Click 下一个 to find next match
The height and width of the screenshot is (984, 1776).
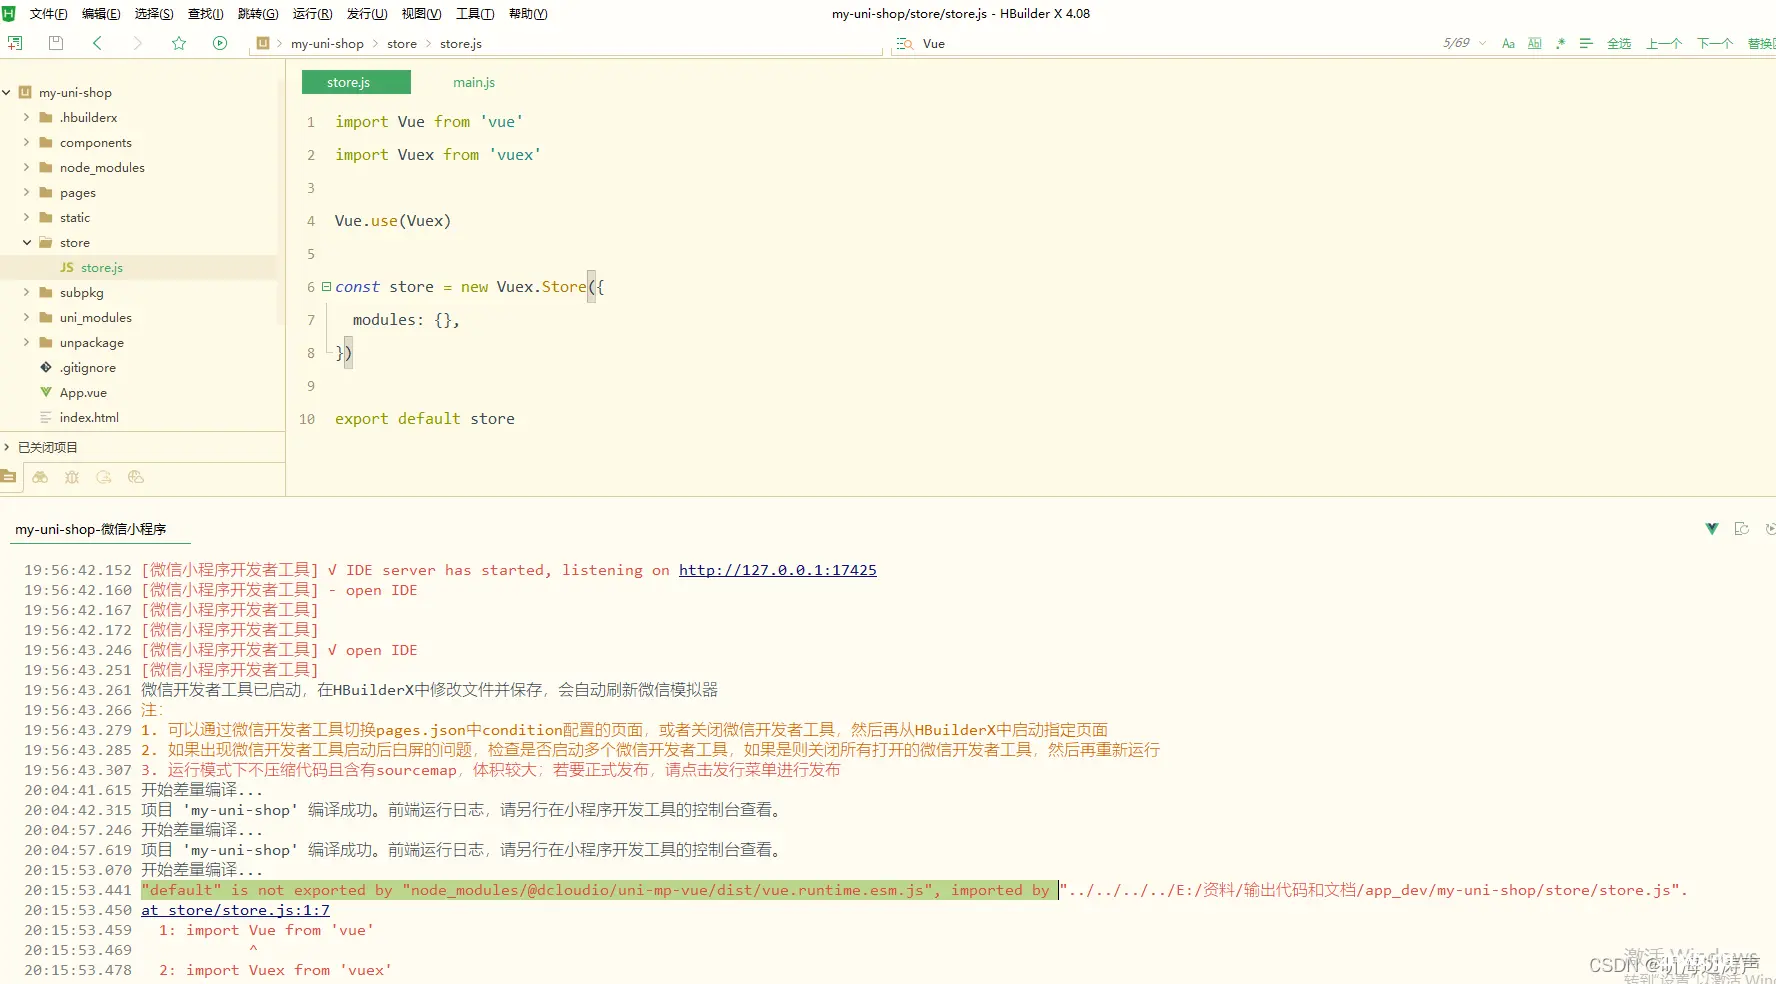pos(1715,44)
